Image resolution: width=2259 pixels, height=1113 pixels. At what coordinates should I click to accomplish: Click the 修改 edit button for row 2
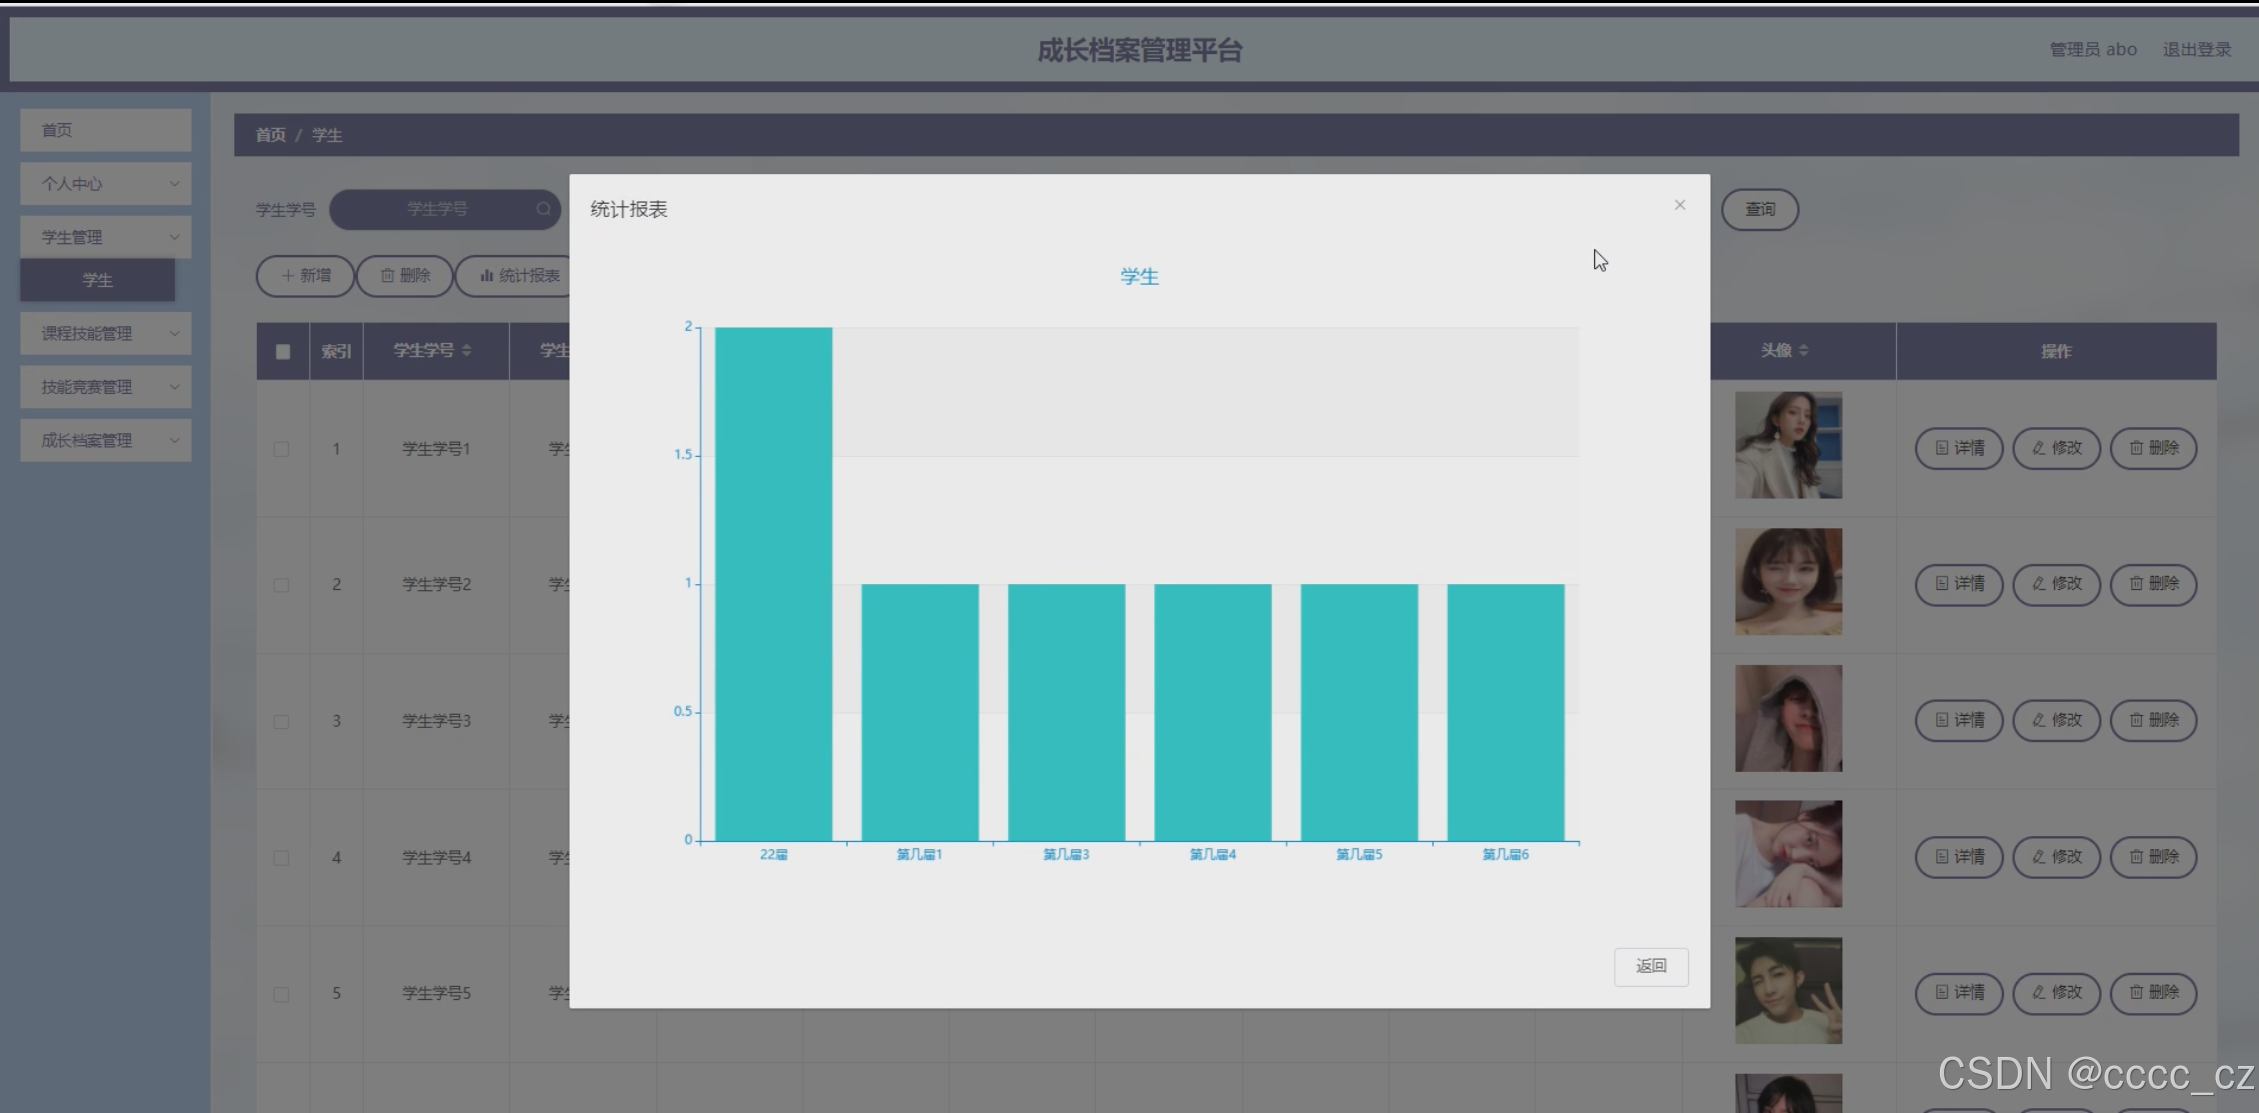(x=2055, y=584)
